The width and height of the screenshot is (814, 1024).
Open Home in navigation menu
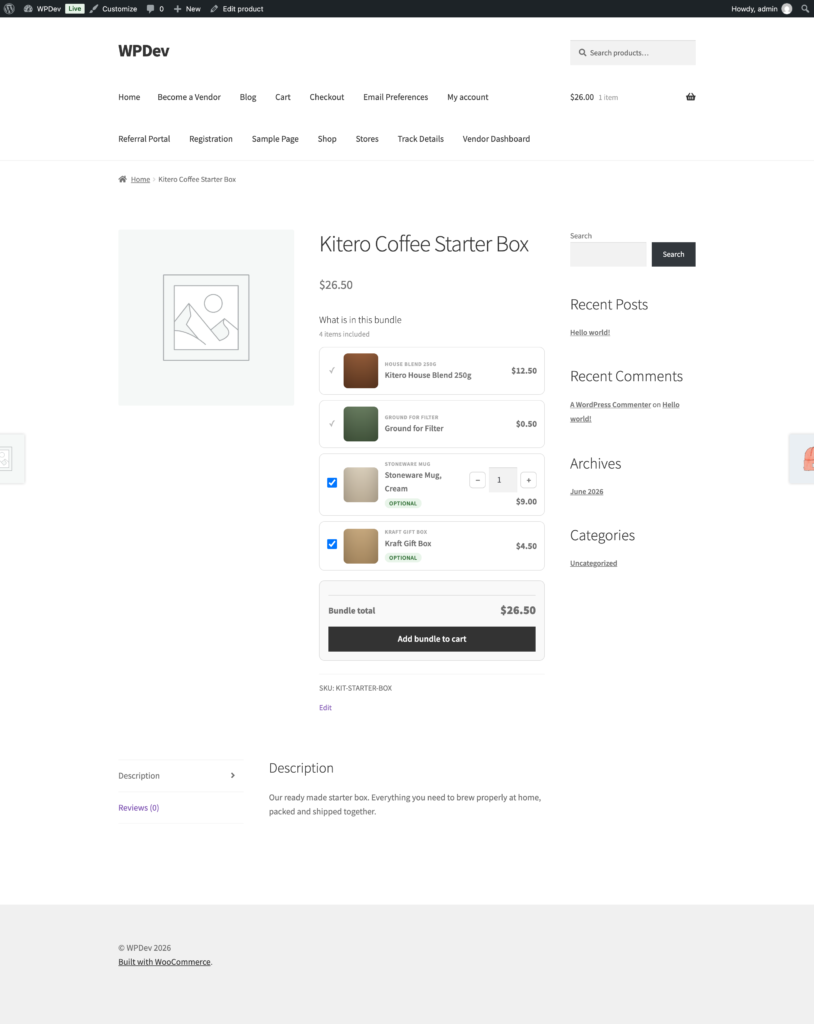pyautogui.click(x=129, y=97)
